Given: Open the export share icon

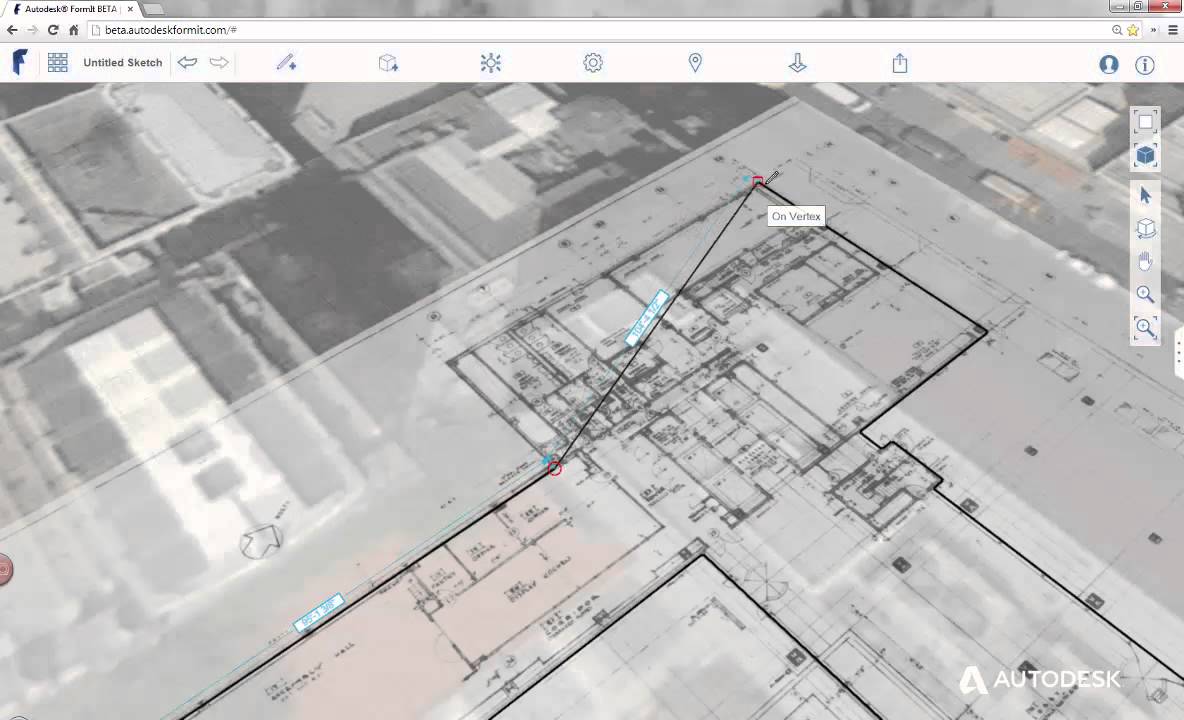Looking at the screenshot, I should pos(899,63).
